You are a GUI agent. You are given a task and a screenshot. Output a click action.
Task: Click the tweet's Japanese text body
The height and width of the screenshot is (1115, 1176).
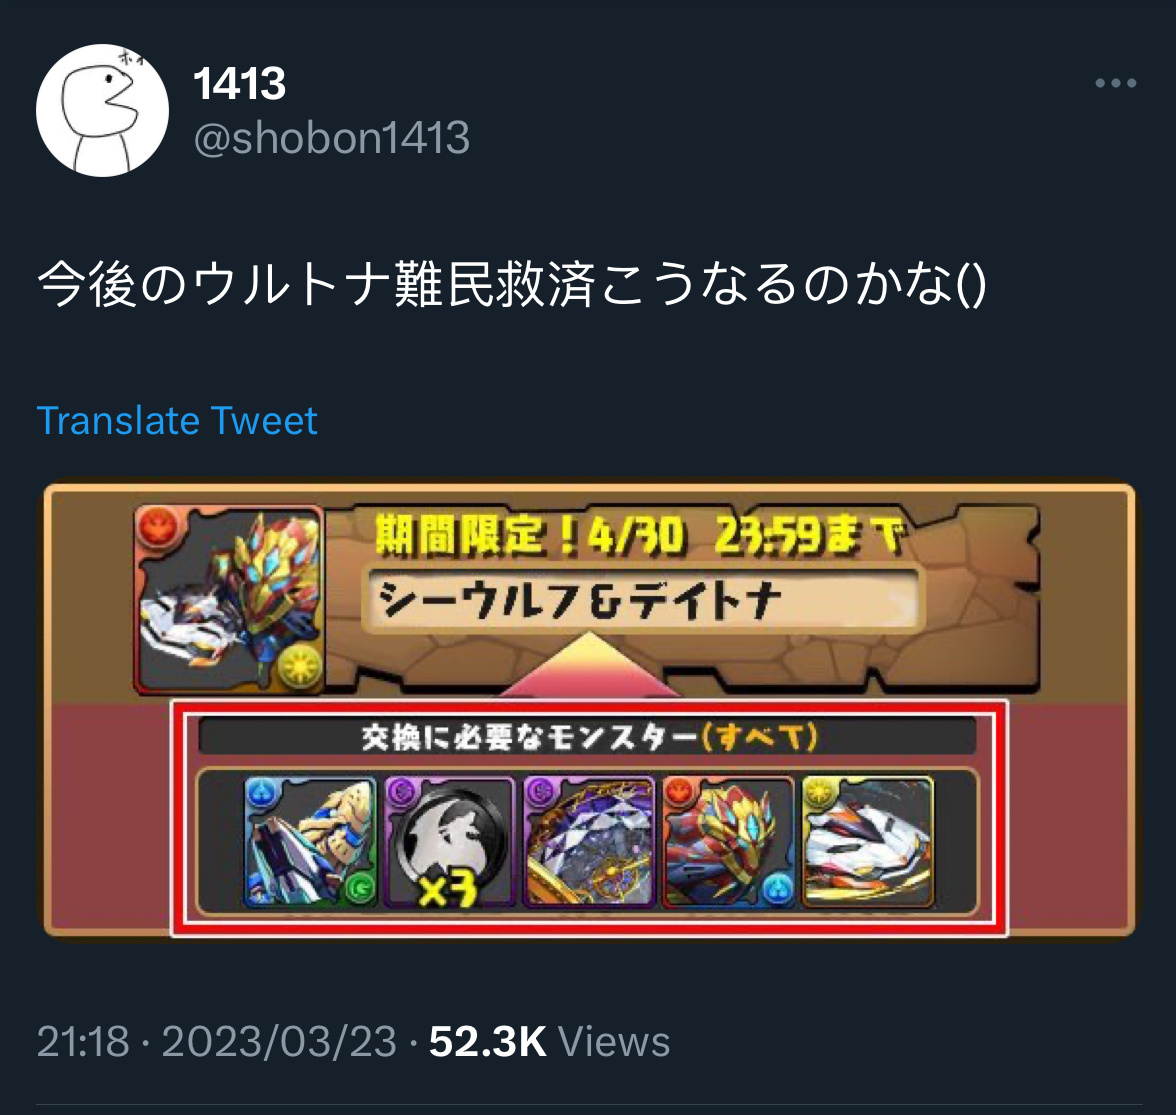(x=512, y=285)
